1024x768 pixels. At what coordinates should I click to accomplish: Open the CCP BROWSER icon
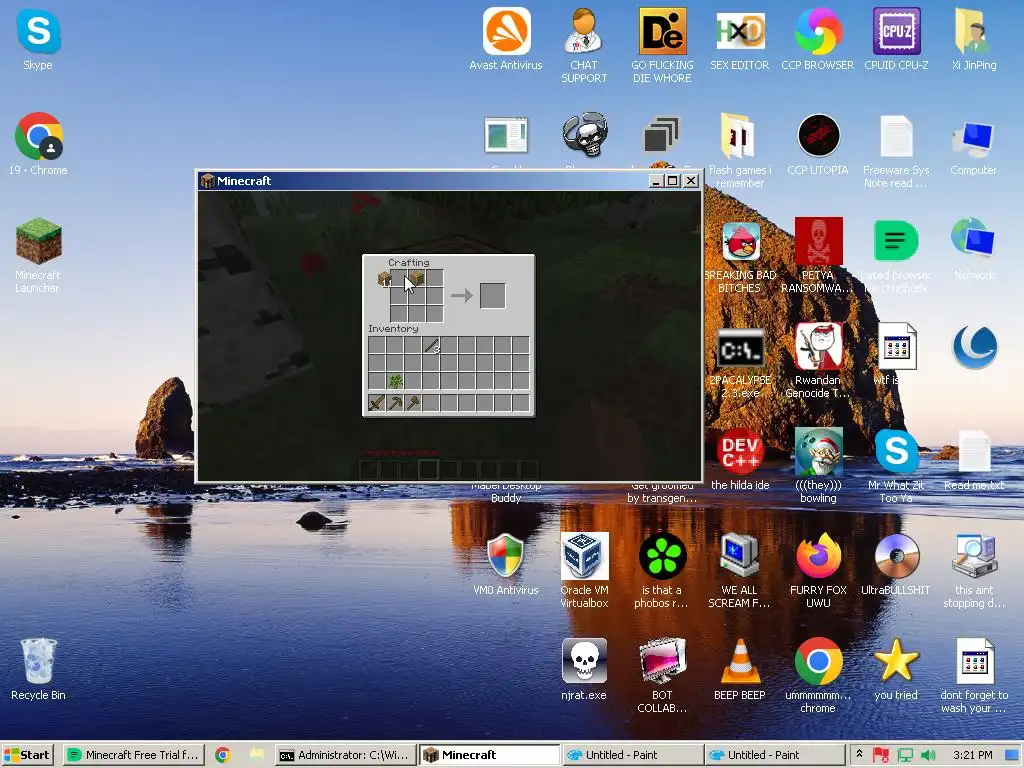pyautogui.click(x=818, y=39)
